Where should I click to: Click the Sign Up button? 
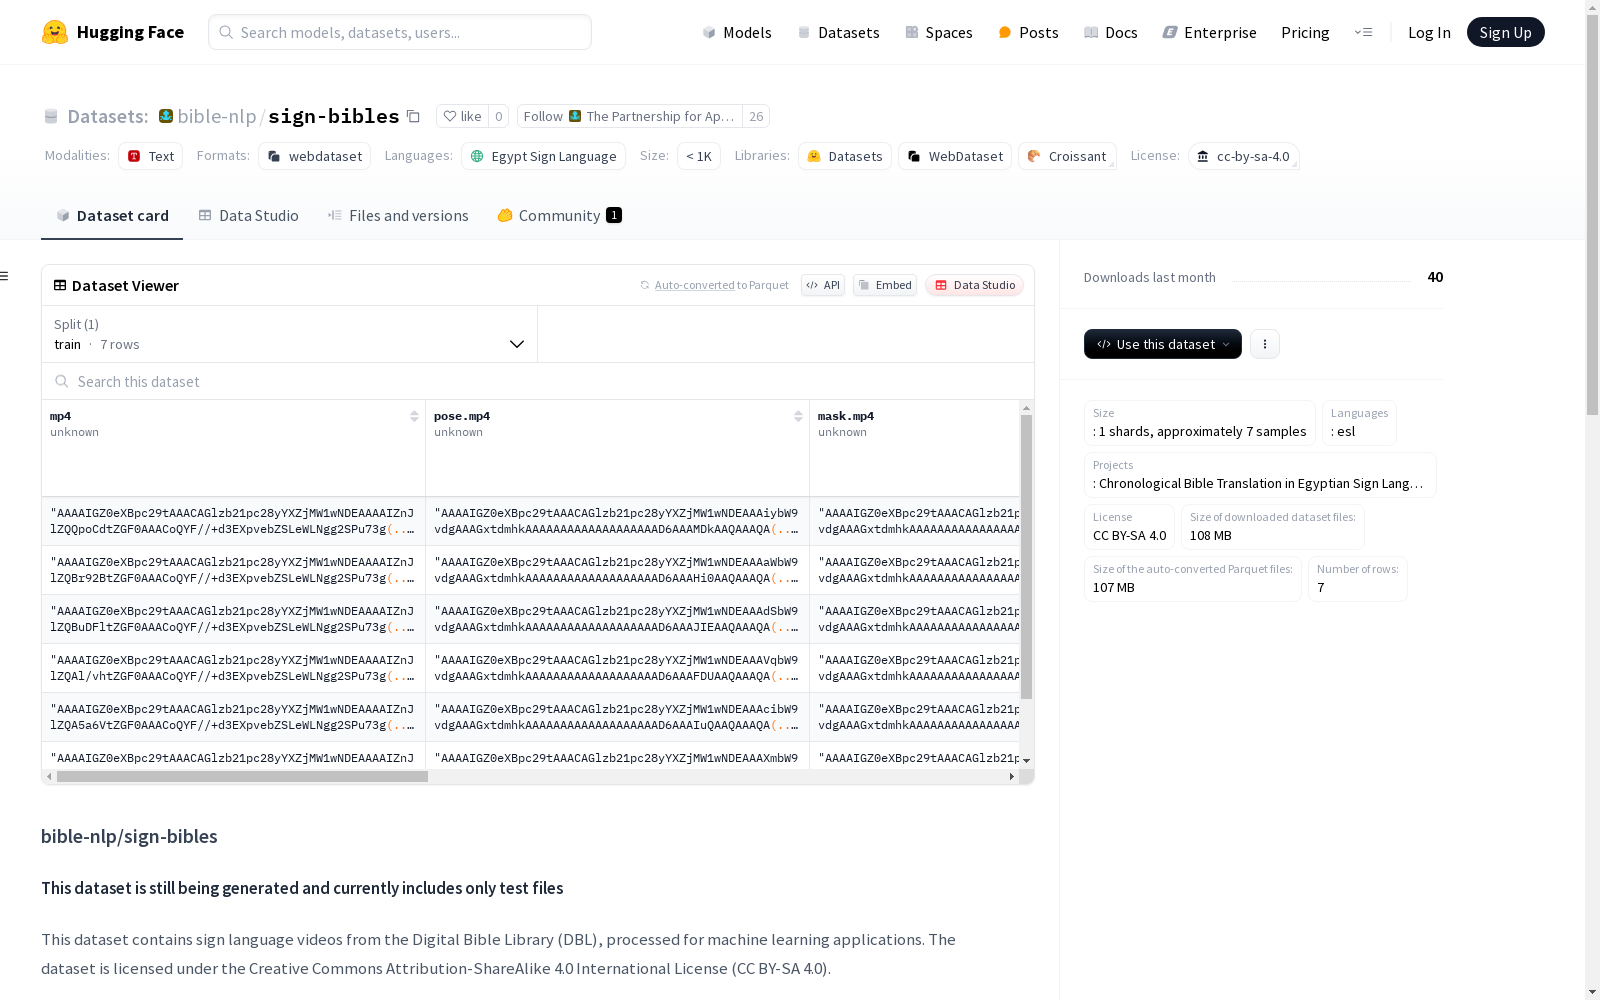click(x=1505, y=32)
